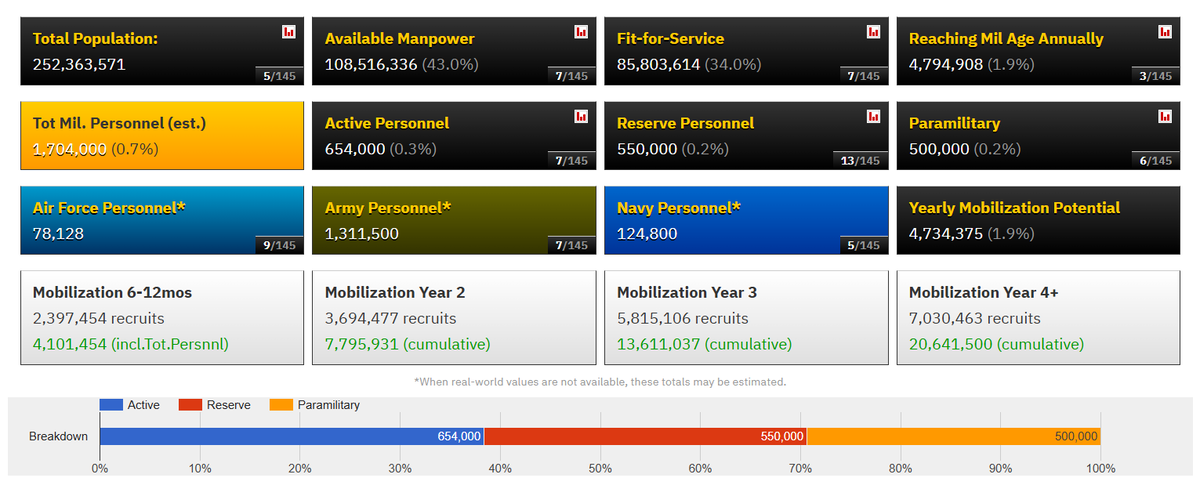Viewport: 1200px width, 485px height.
Task: Select the Army Personnel card
Action: pos(454,220)
